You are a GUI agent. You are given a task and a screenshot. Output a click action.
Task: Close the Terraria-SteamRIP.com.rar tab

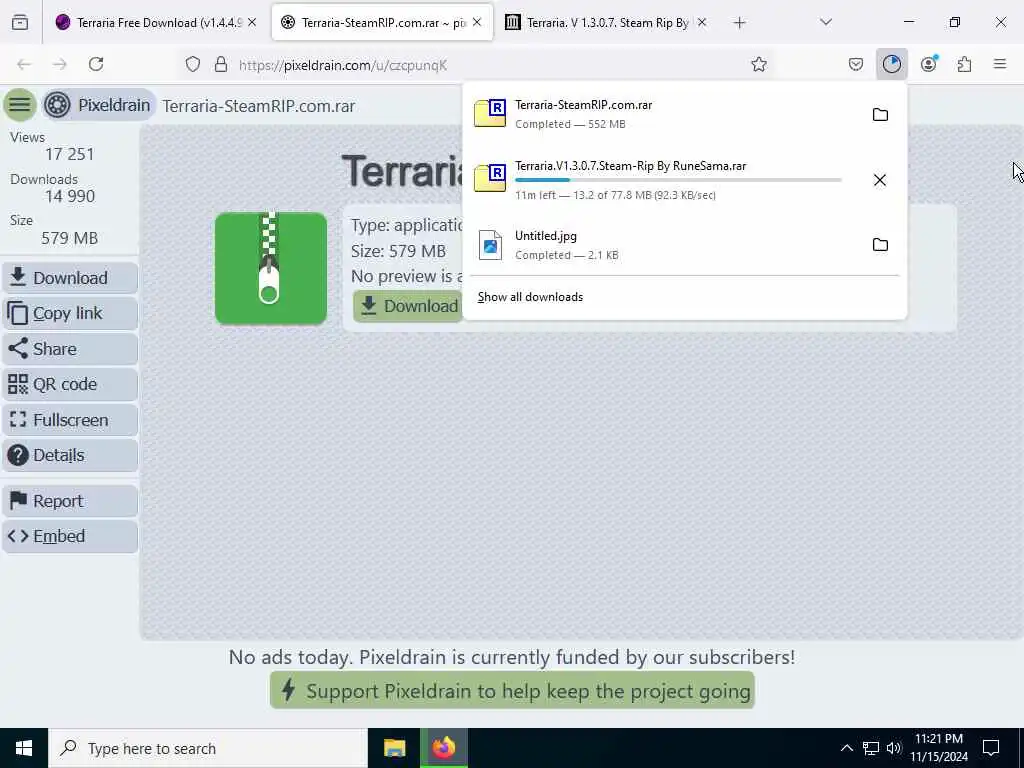[x=477, y=22]
